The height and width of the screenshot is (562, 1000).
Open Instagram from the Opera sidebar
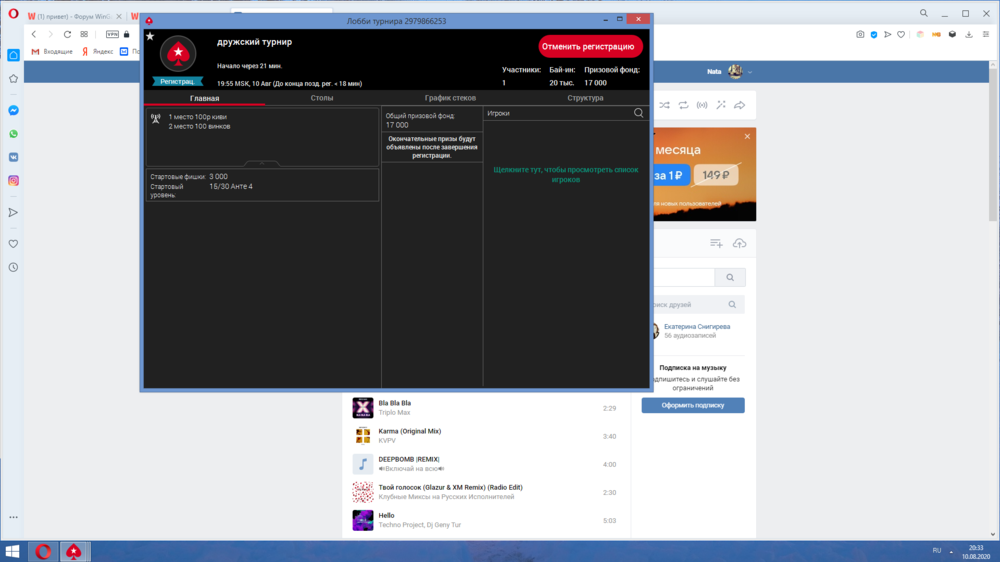[x=14, y=181]
